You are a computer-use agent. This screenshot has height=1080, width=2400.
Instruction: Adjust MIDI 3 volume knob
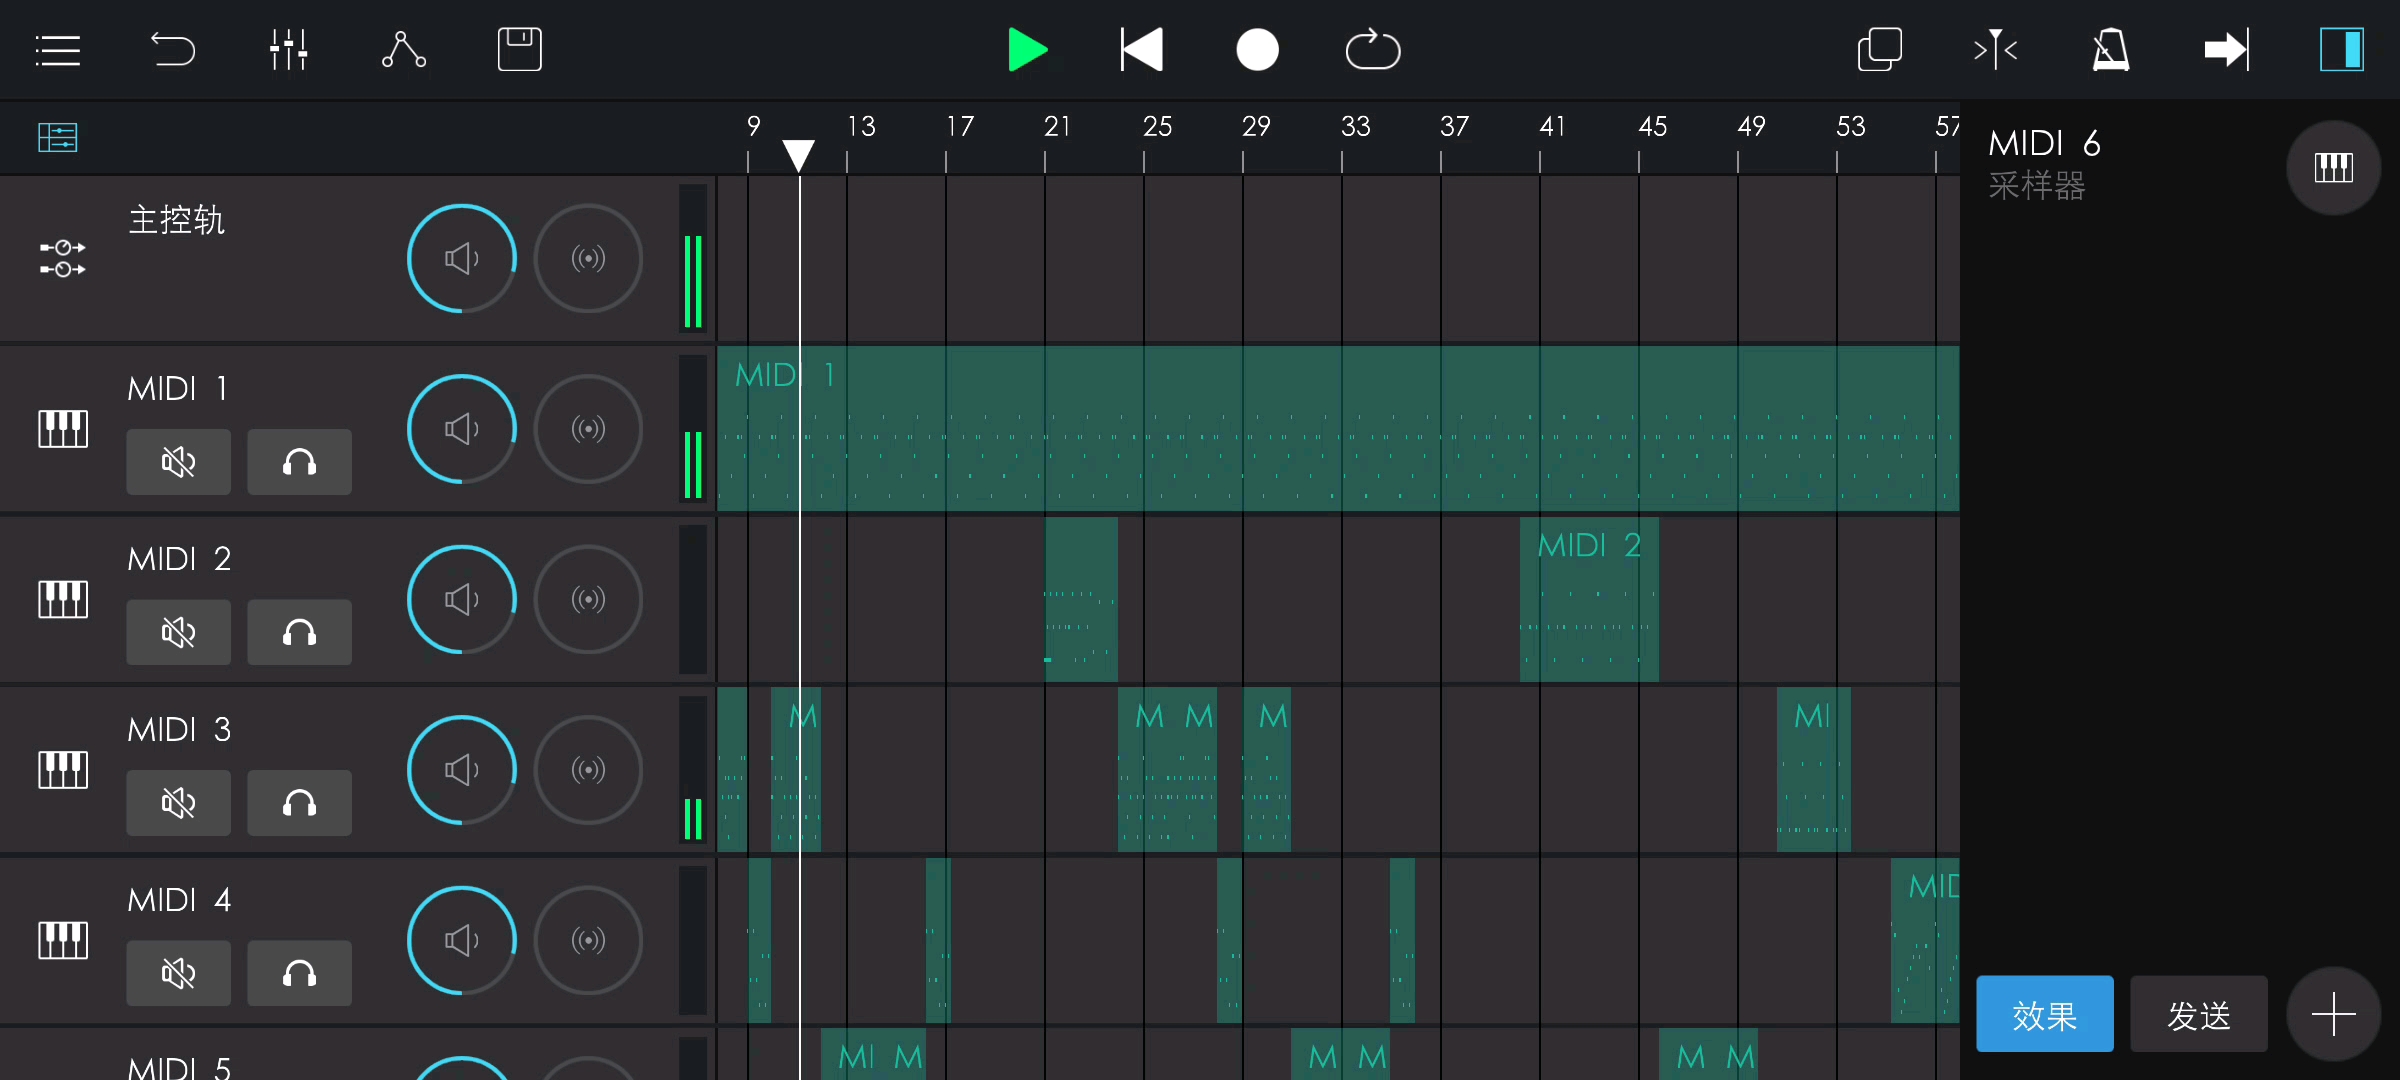461,770
